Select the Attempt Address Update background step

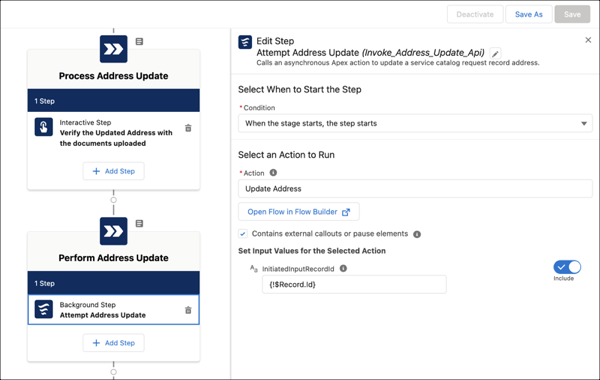click(114, 310)
